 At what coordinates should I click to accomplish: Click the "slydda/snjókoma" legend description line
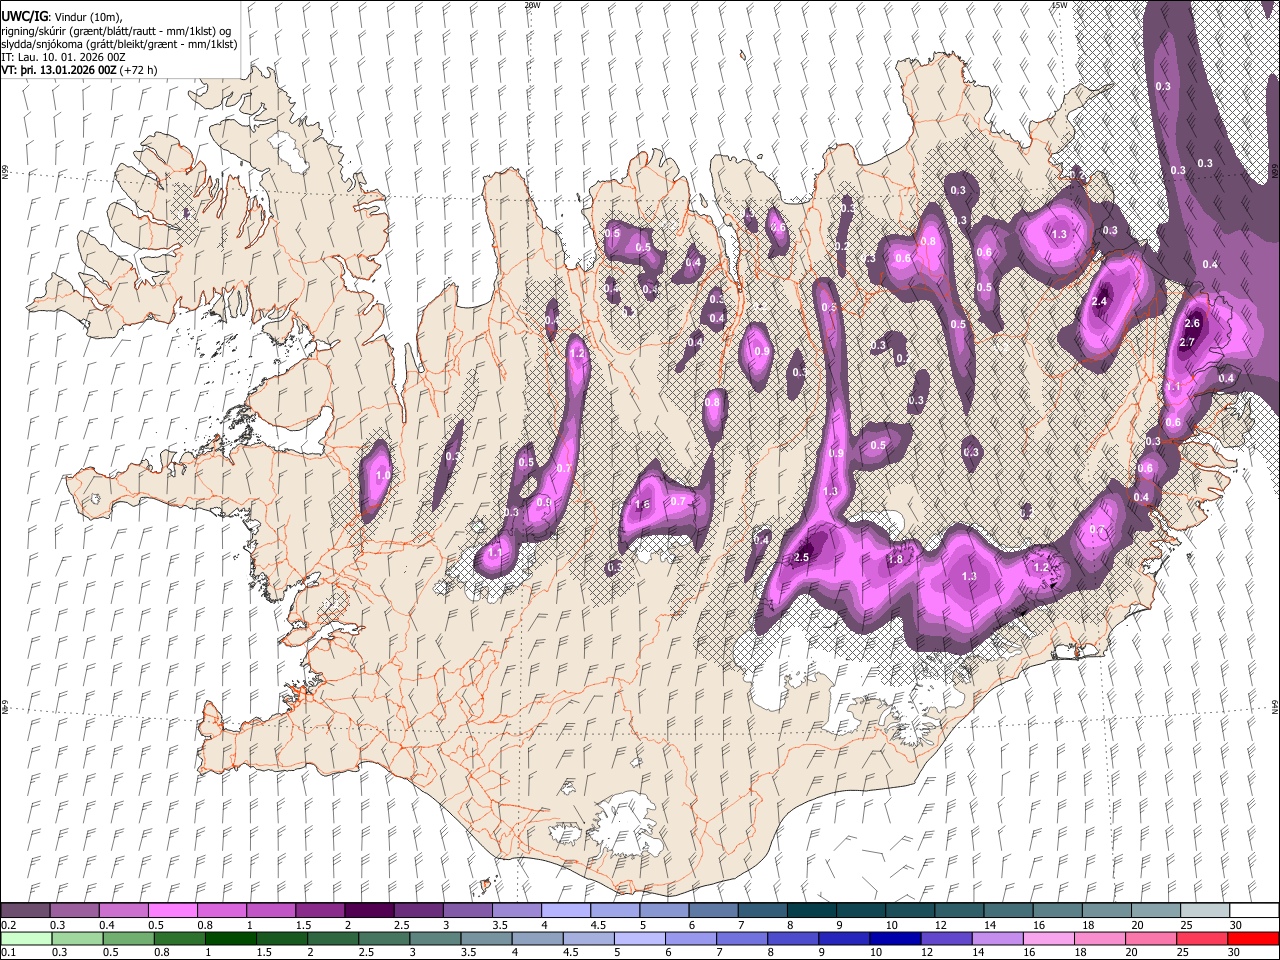tap(119, 44)
